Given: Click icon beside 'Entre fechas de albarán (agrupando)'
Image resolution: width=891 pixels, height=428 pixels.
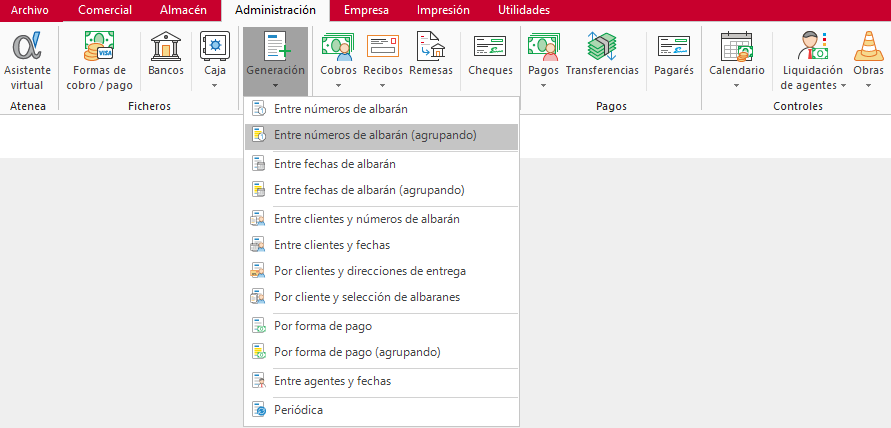Looking at the screenshot, I should (259, 190).
